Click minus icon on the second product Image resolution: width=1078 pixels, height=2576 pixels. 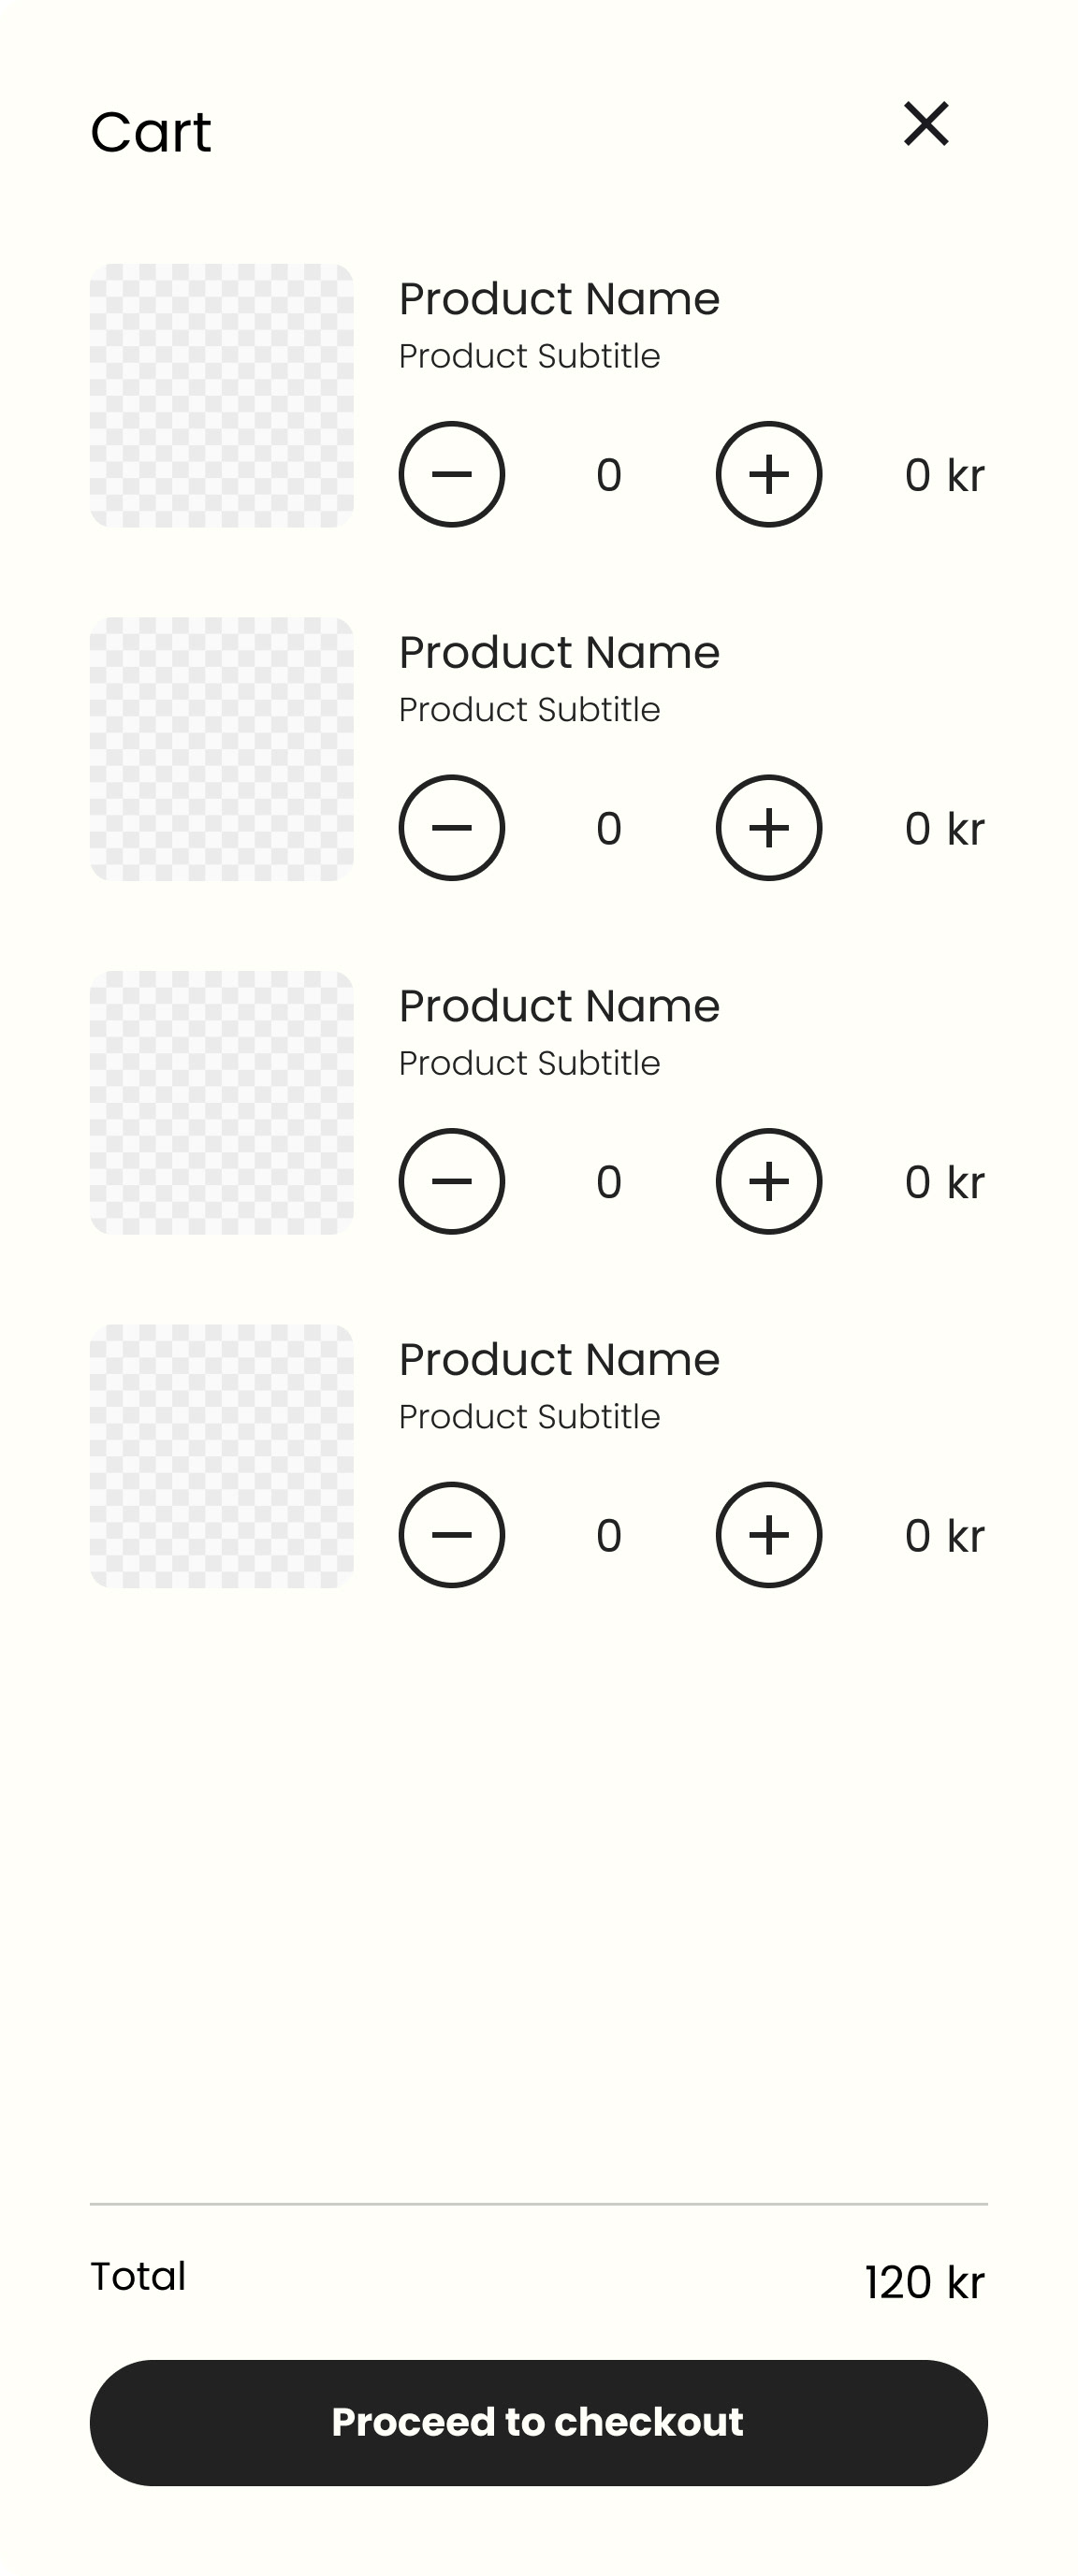(452, 828)
